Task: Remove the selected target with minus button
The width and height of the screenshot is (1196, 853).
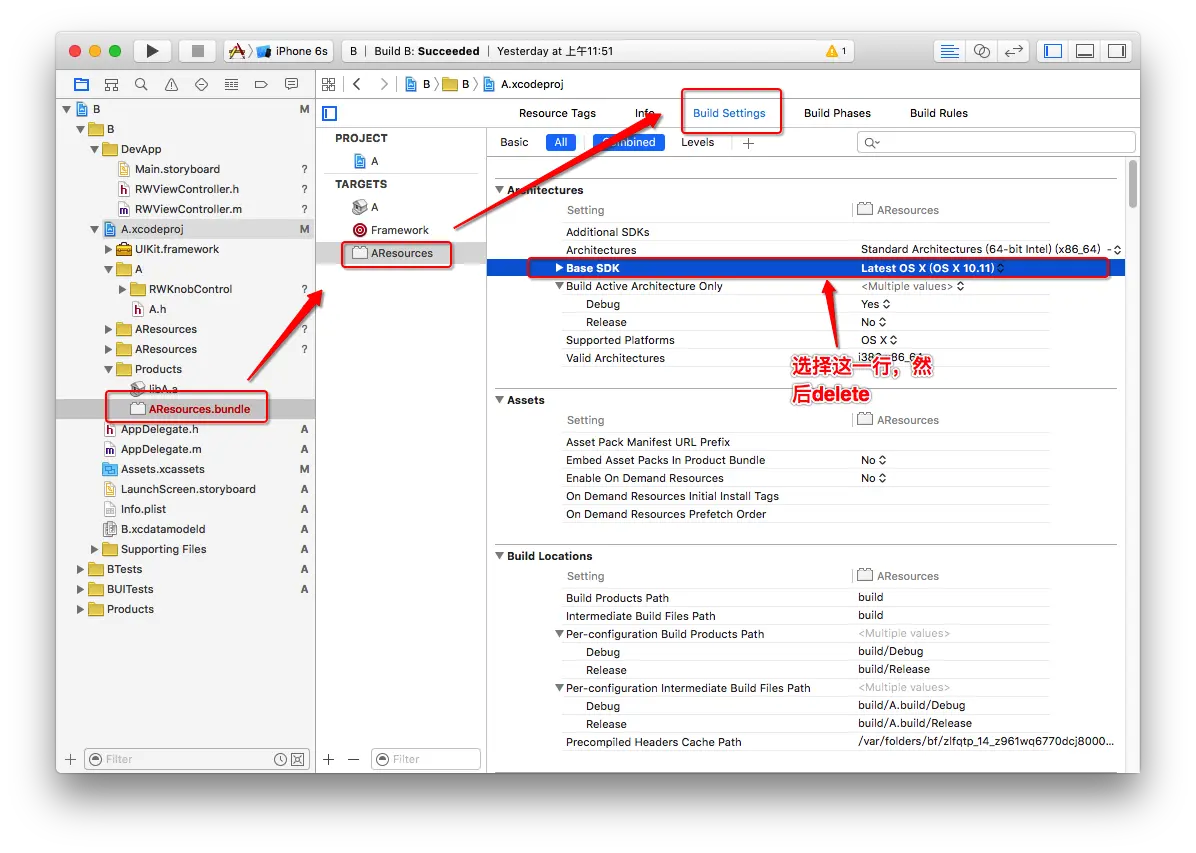Action: pos(353,759)
